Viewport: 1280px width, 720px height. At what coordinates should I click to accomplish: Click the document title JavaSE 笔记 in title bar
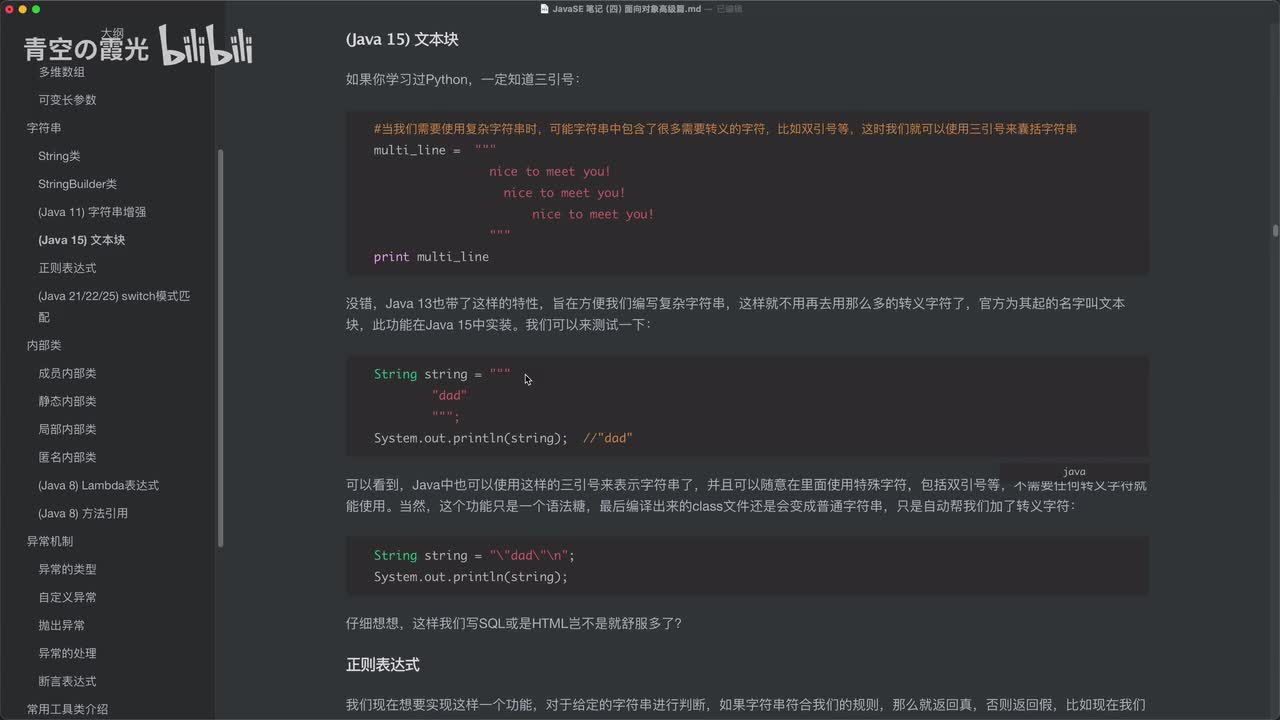[x=627, y=8]
